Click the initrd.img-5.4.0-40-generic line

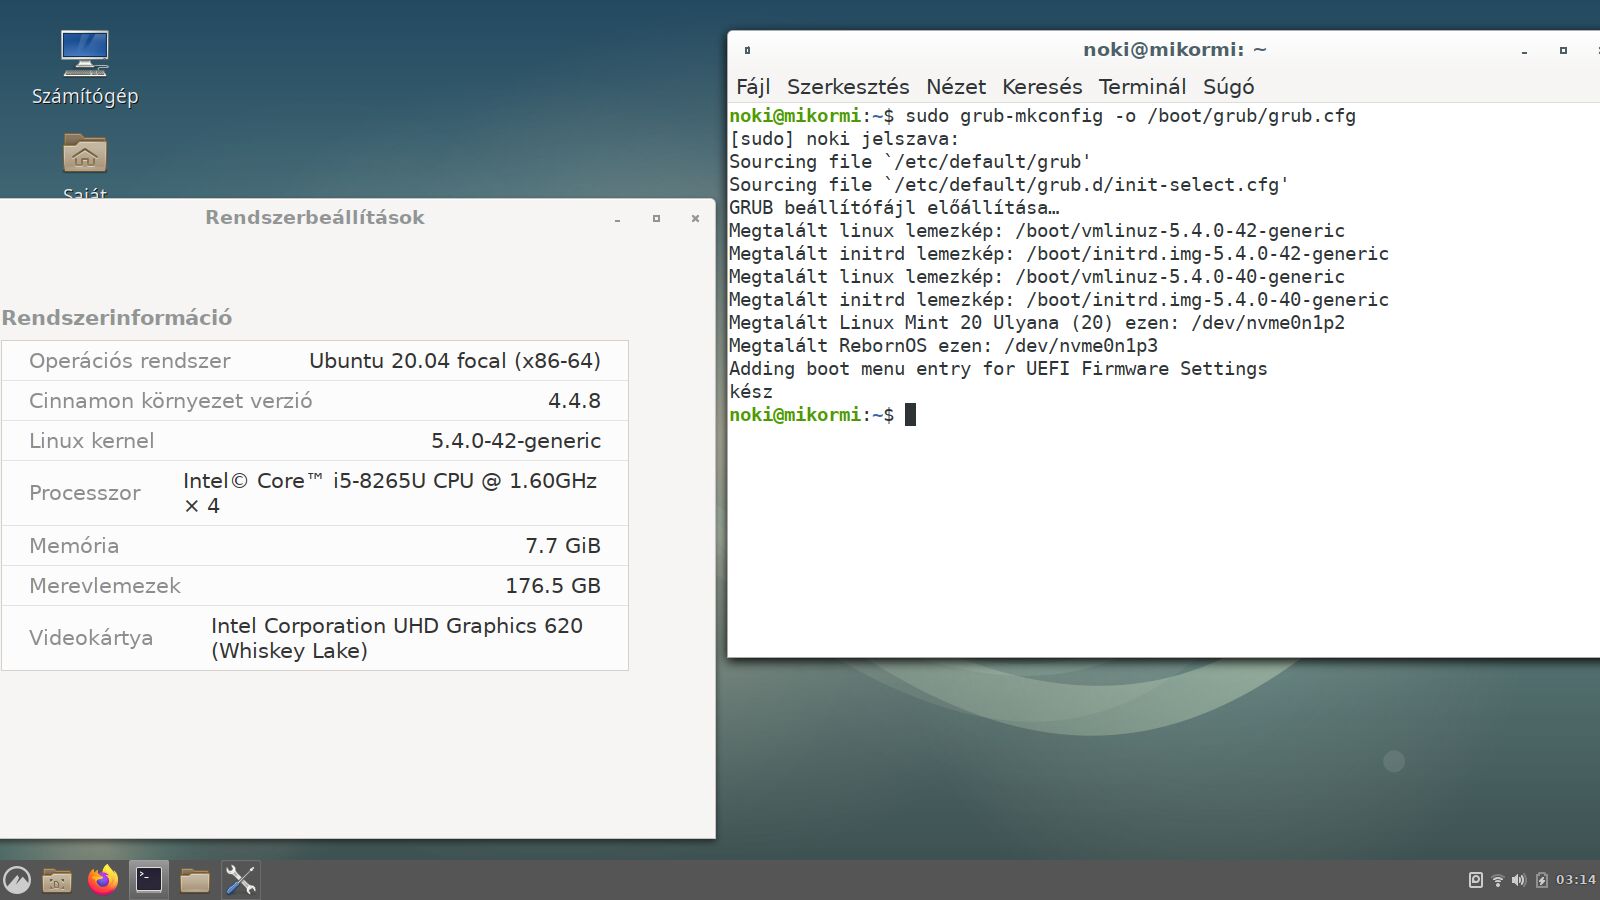coord(1059,300)
